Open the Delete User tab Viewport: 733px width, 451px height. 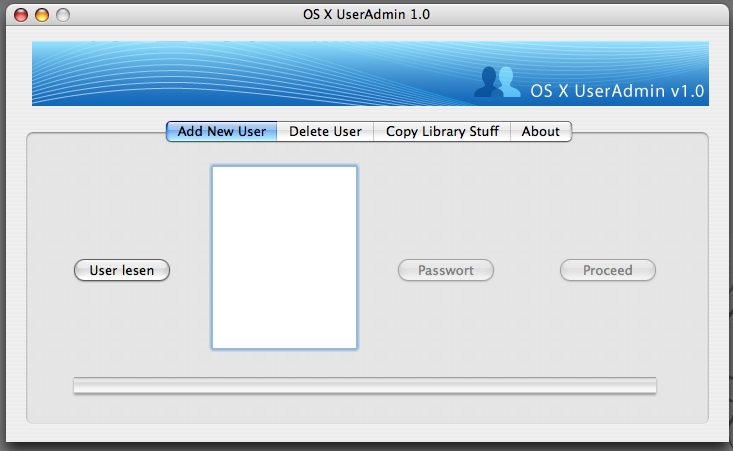click(325, 131)
